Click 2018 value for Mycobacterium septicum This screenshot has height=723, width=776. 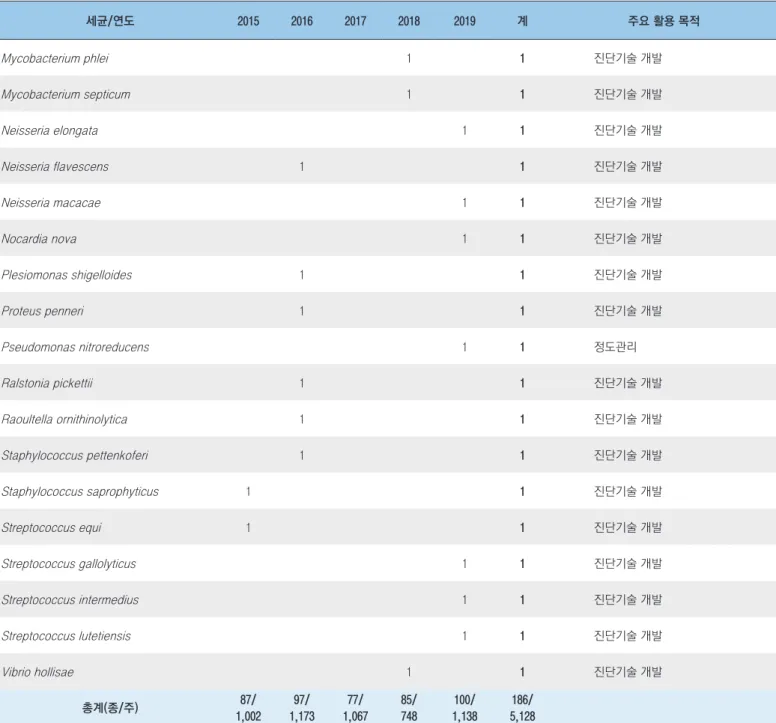pos(409,95)
